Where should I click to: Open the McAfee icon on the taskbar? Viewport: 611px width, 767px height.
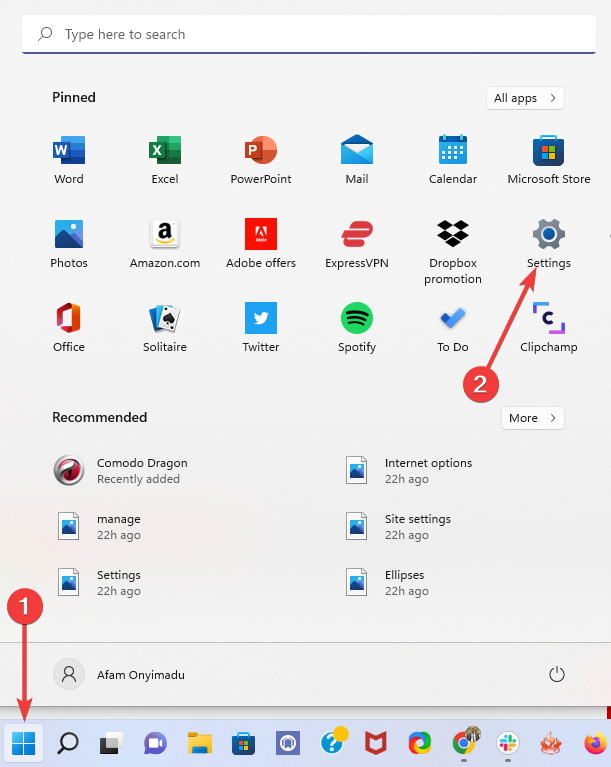tap(376, 744)
